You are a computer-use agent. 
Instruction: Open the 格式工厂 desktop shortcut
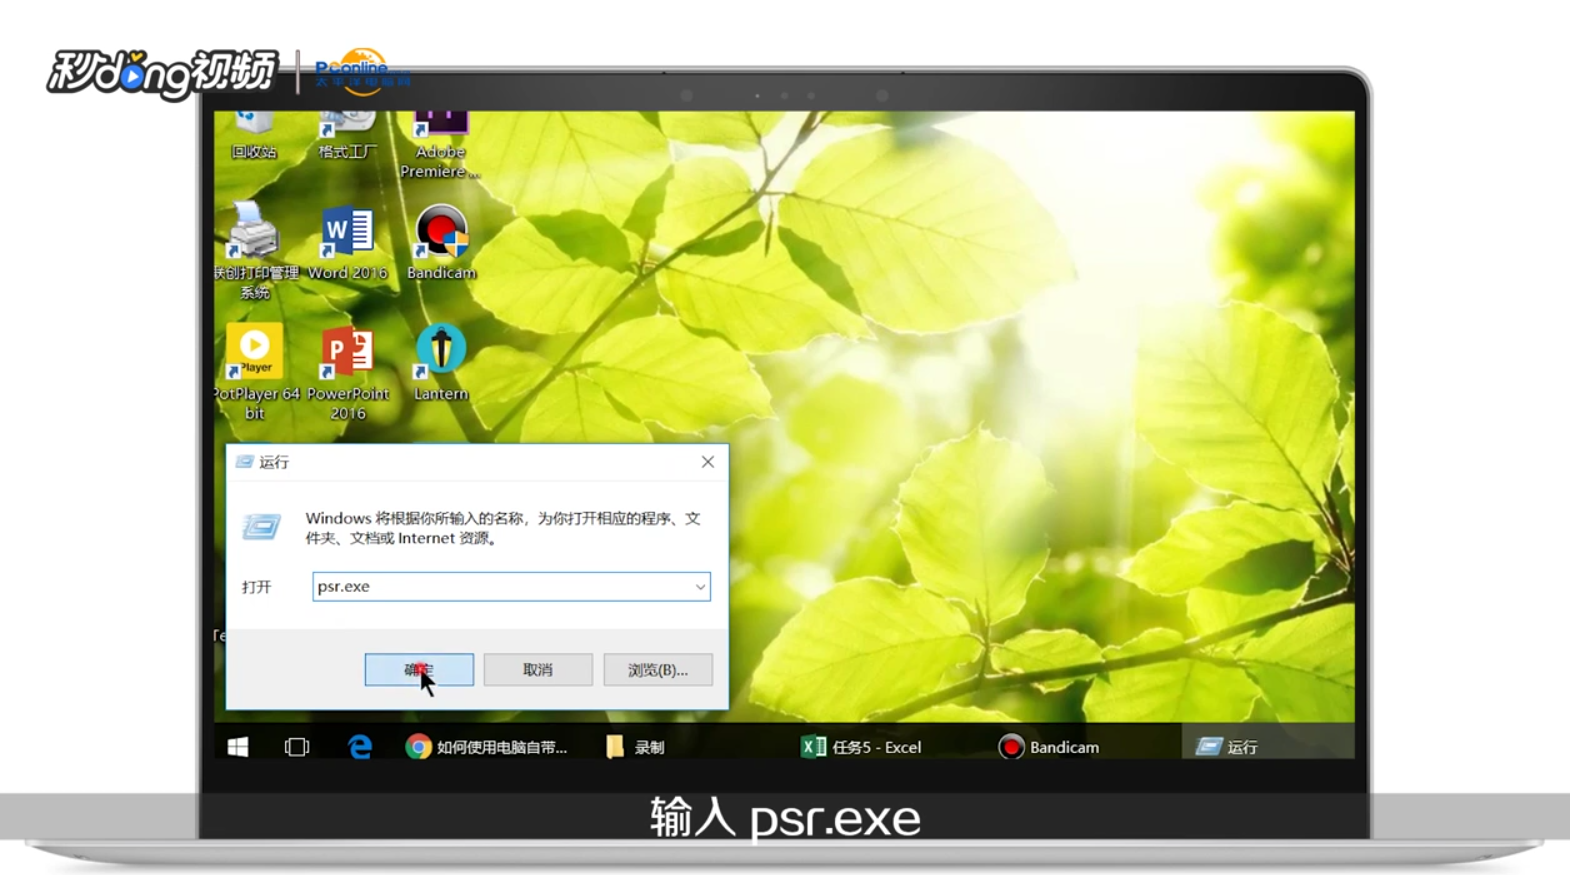point(347,135)
